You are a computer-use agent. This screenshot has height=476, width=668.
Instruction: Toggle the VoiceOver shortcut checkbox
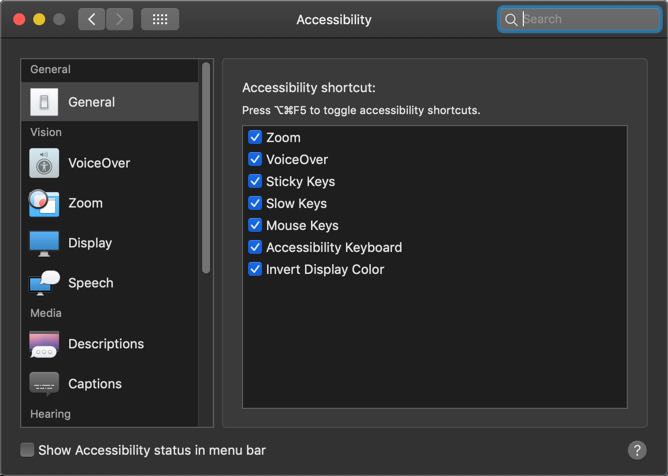(x=255, y=160)
